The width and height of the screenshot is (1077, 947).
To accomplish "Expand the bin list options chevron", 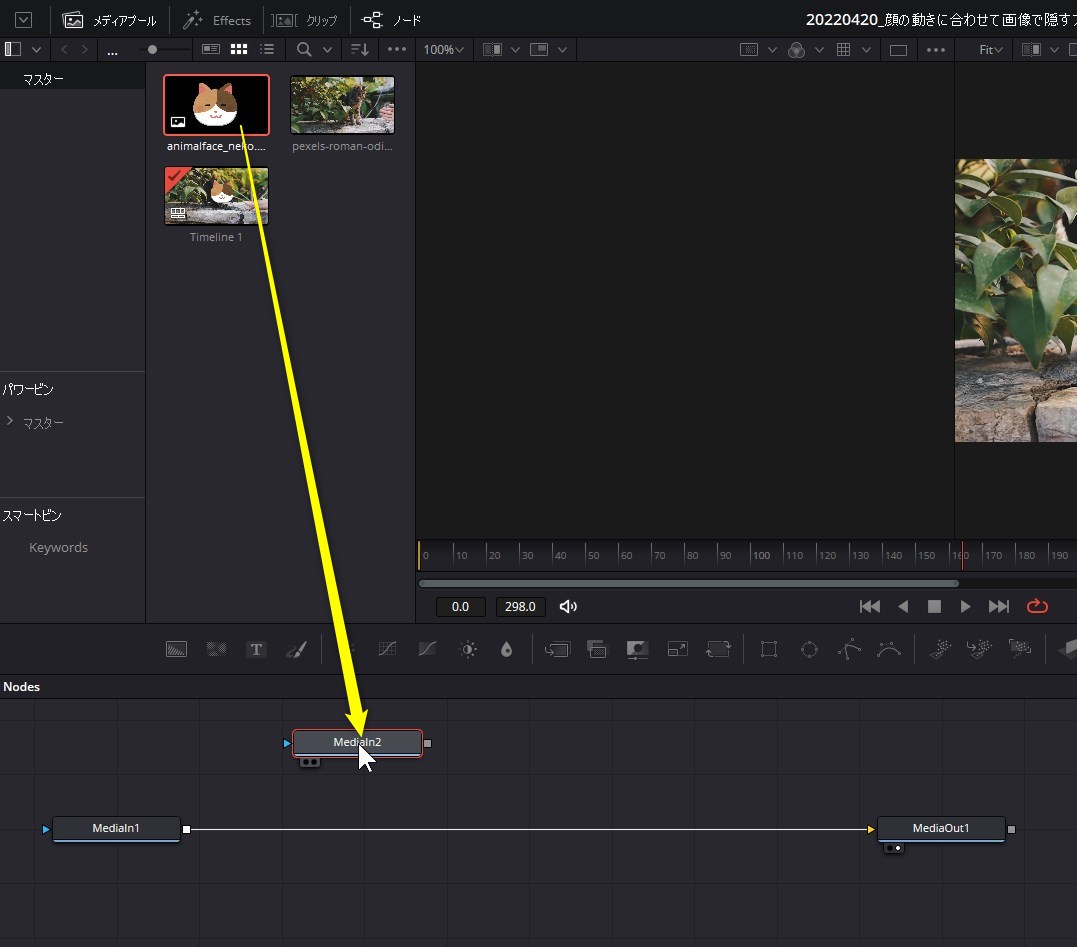I will (36, 49).
